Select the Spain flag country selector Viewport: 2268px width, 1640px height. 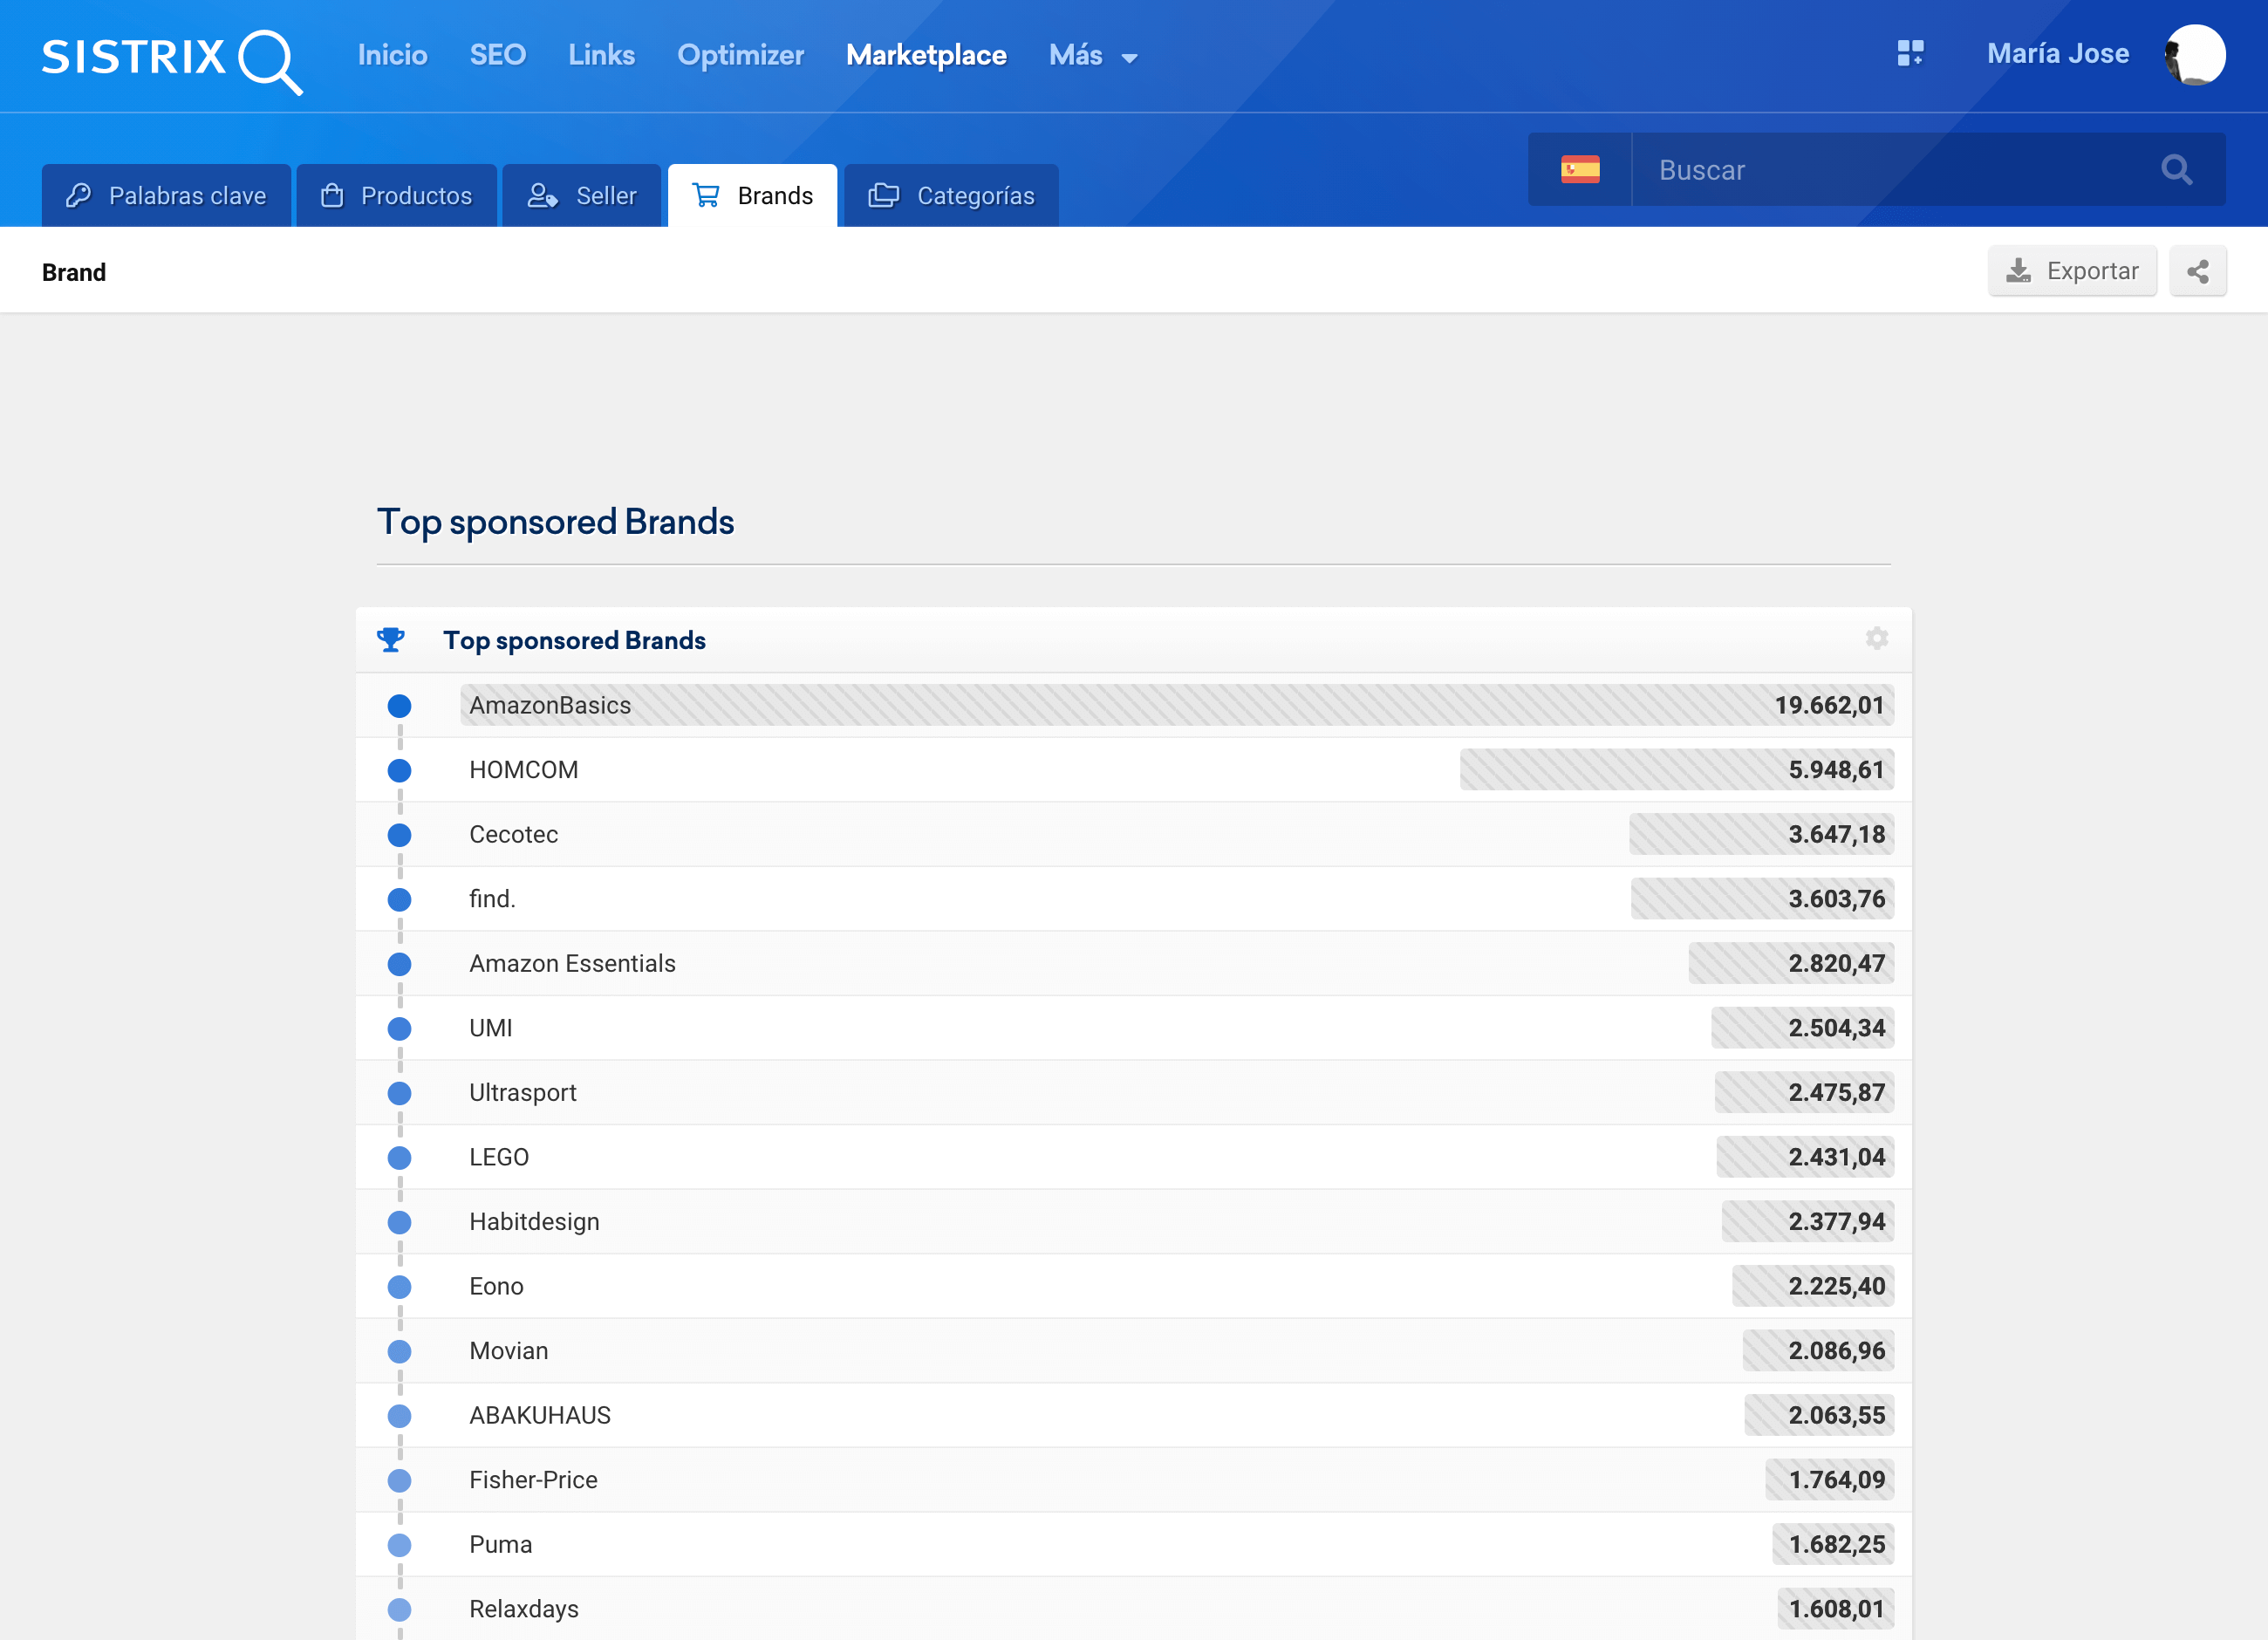(x=1580, y=169)
